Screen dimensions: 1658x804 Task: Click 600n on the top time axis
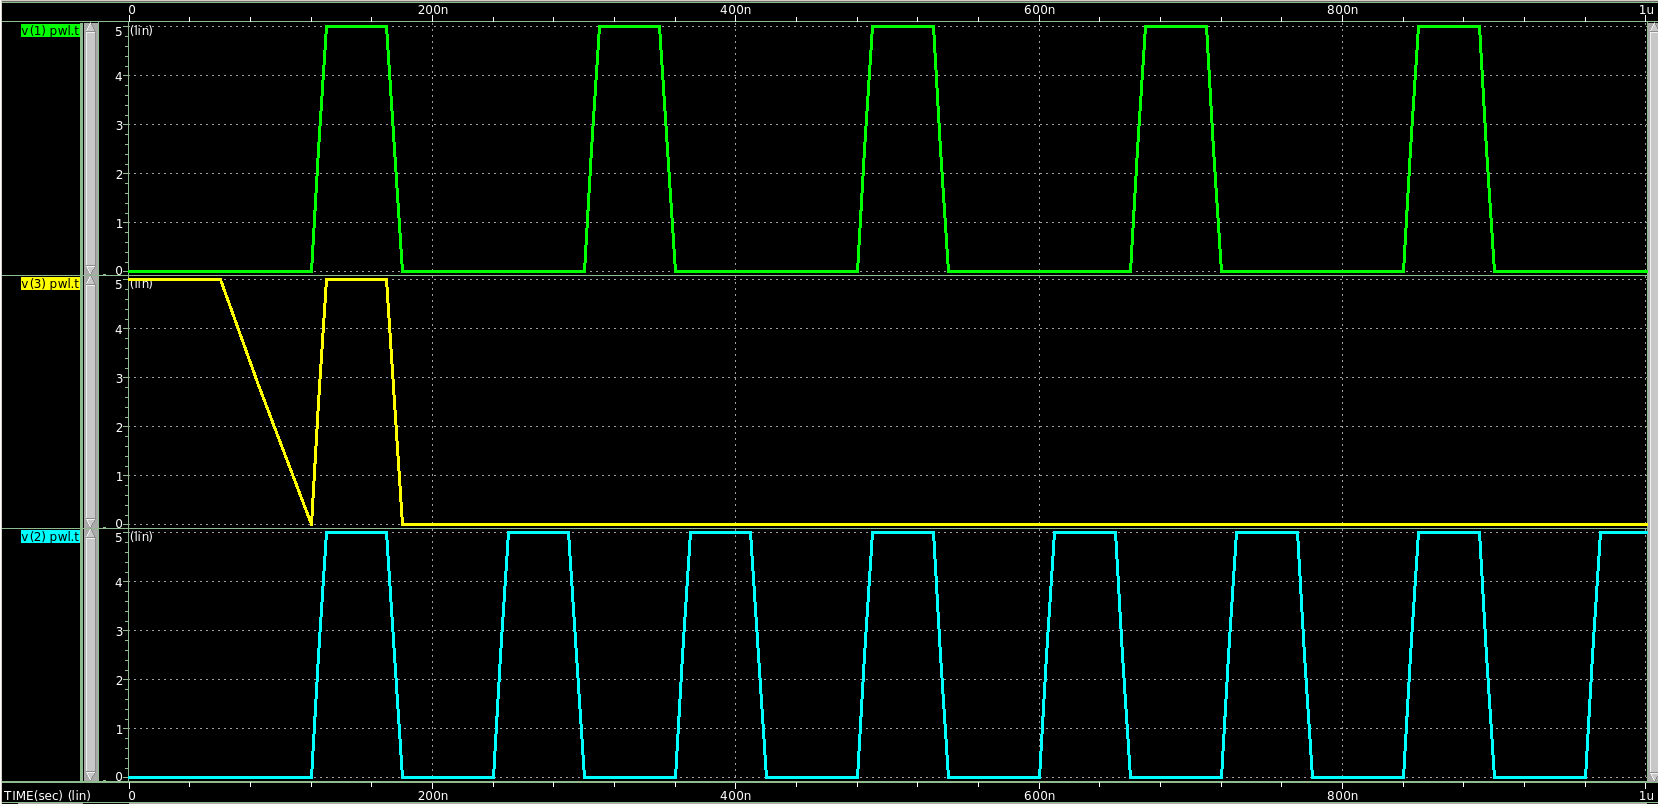[x=1039, y=9]
